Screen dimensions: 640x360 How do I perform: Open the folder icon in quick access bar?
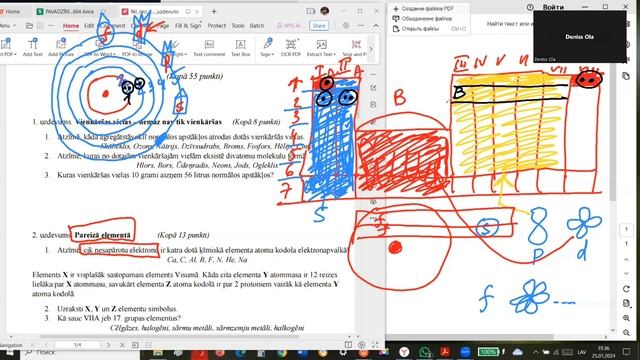[29, 25]
